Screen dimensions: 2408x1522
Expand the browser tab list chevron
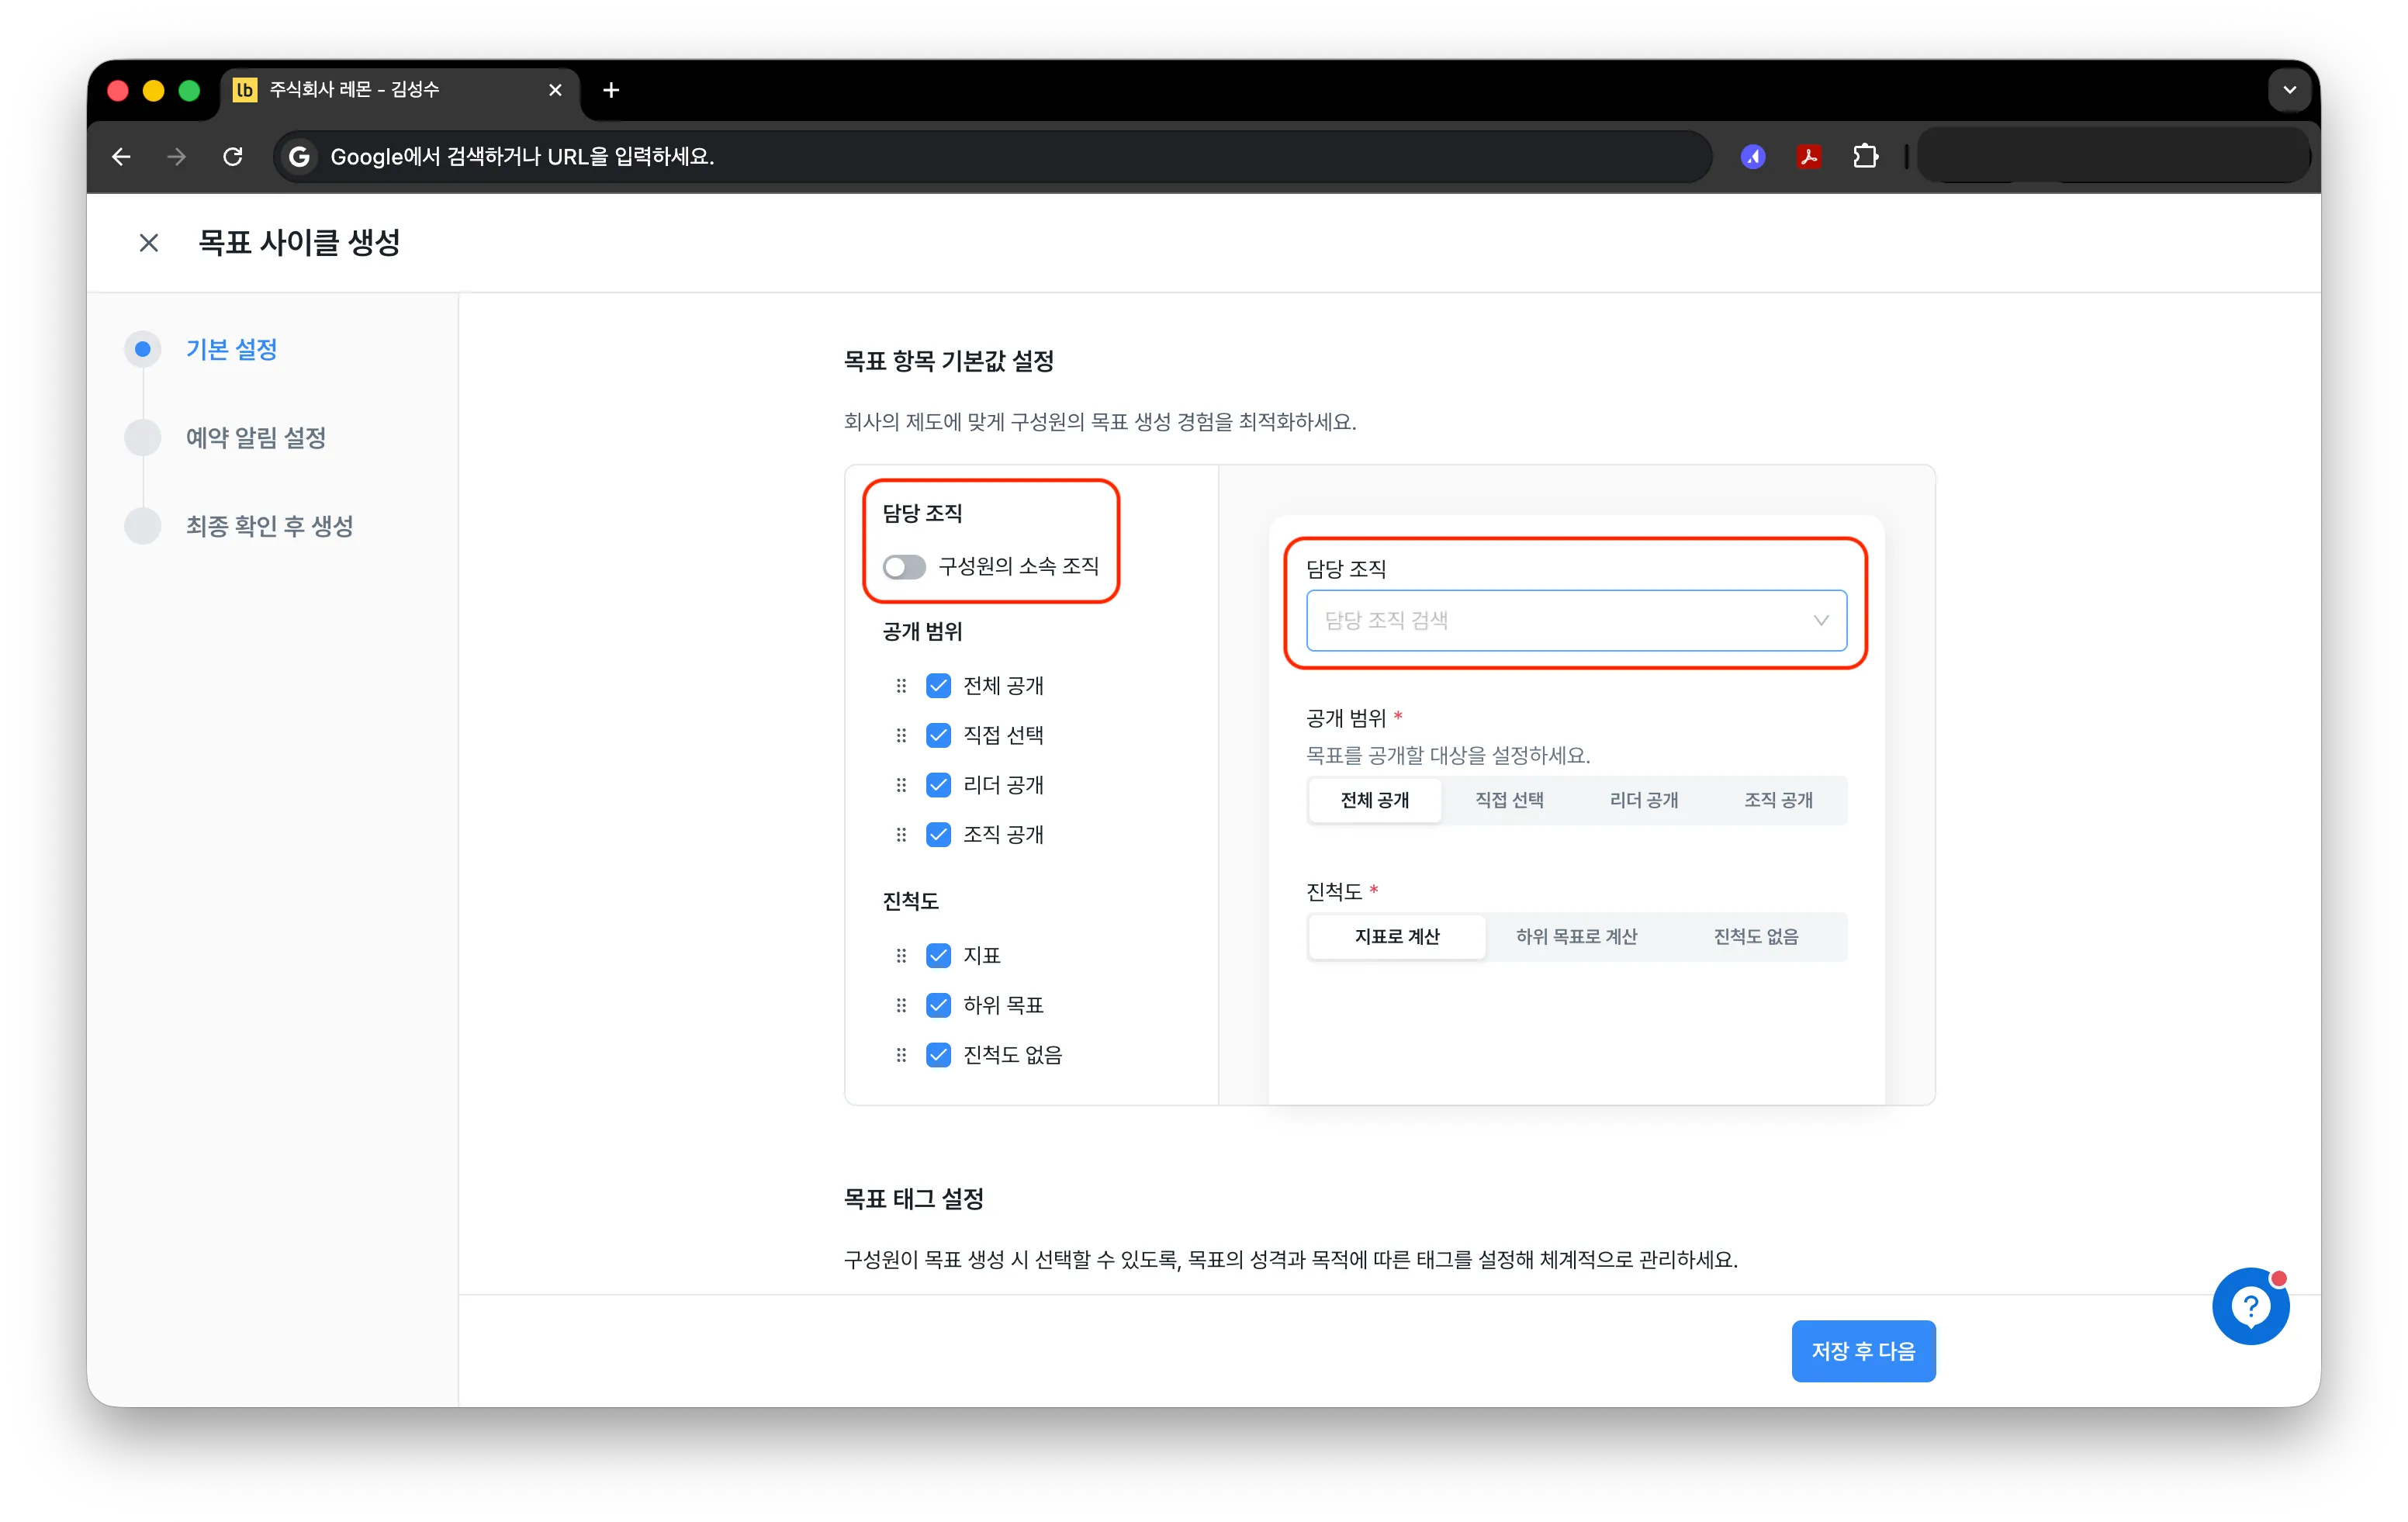pos(2289,90)
